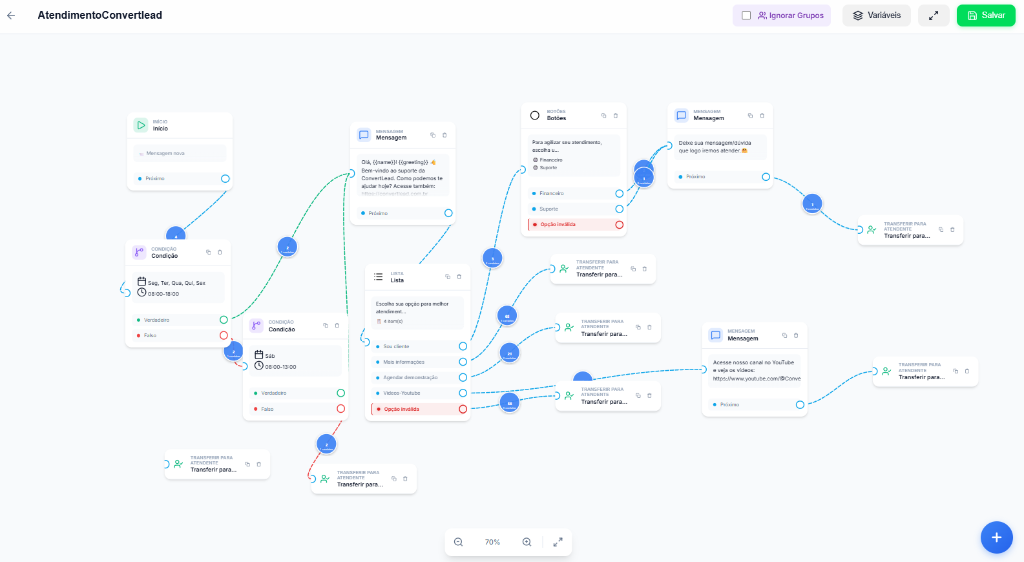
Task: Click the 'Seg, Ter, Qua, Qui, Sex' schedule text
Action: pos(176,283)
